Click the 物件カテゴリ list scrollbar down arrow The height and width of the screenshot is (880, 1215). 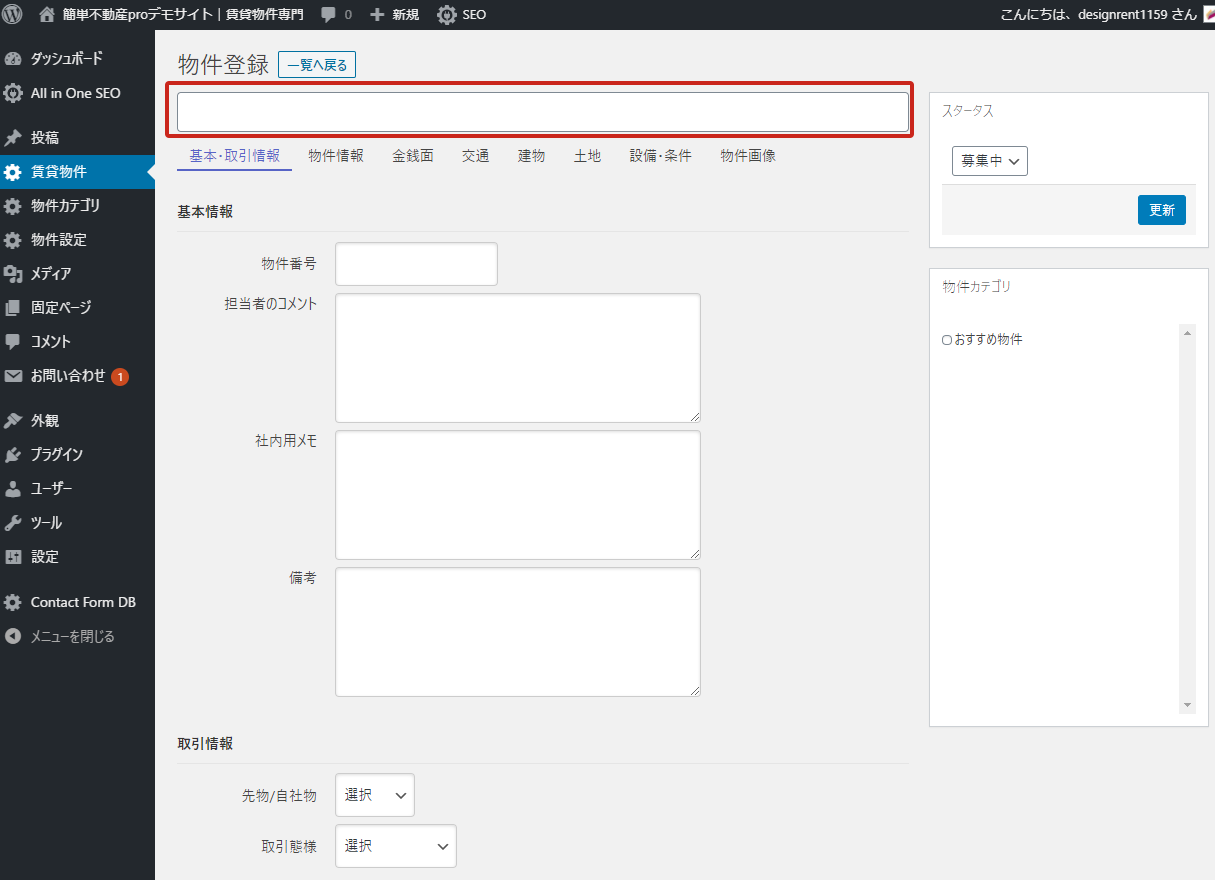(1187, 705)
